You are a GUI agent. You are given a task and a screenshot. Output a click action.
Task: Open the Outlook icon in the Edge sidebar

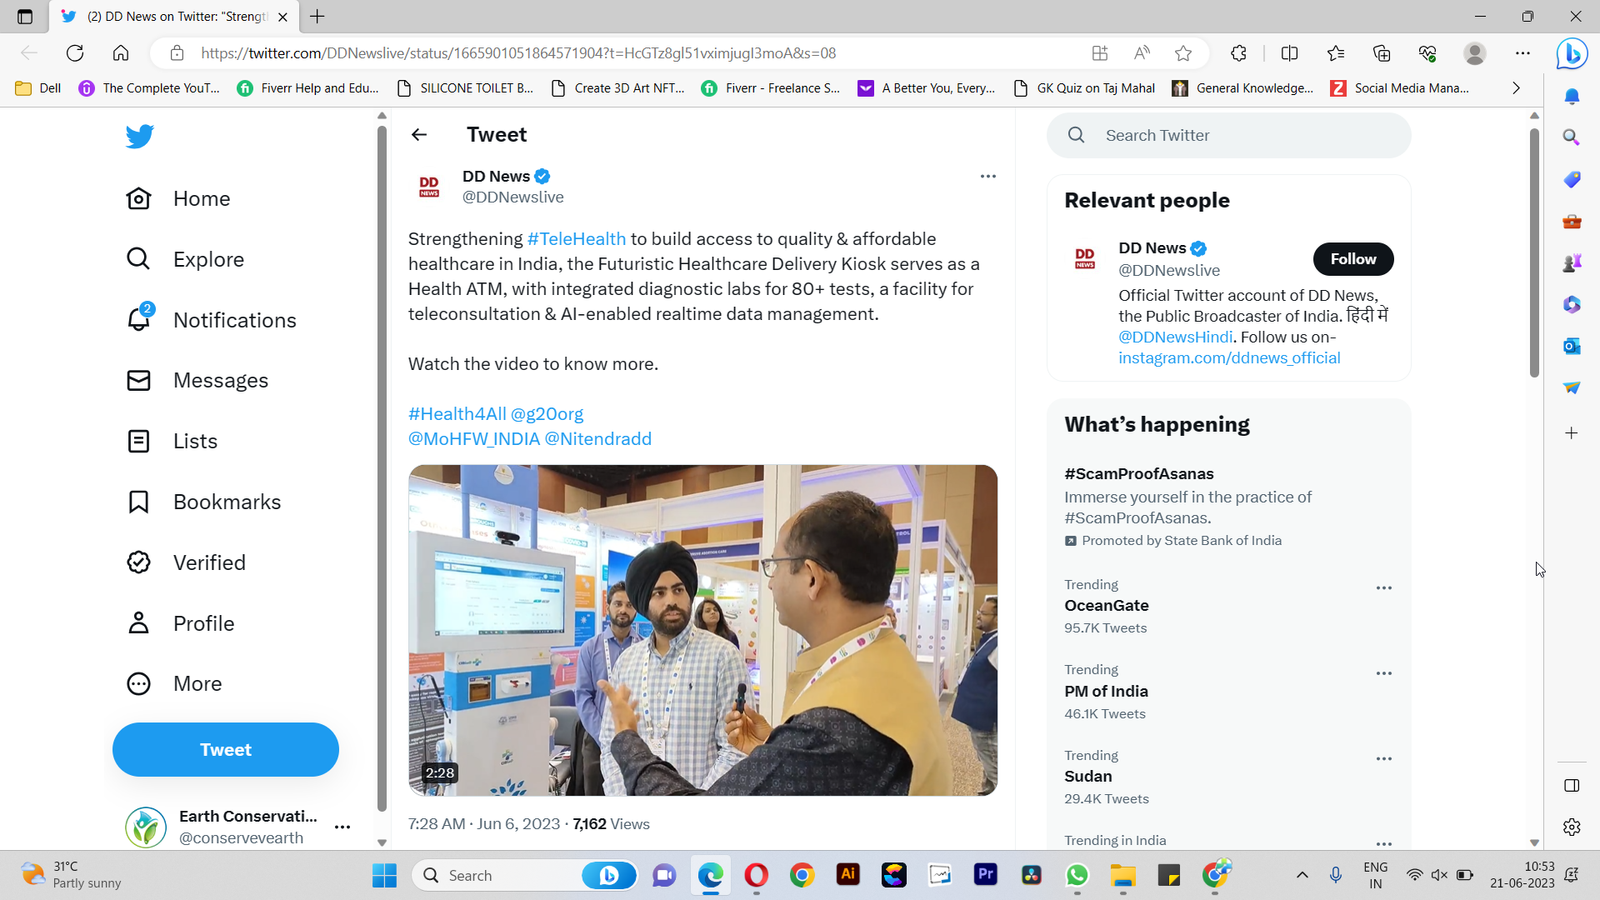[1572, 346]
